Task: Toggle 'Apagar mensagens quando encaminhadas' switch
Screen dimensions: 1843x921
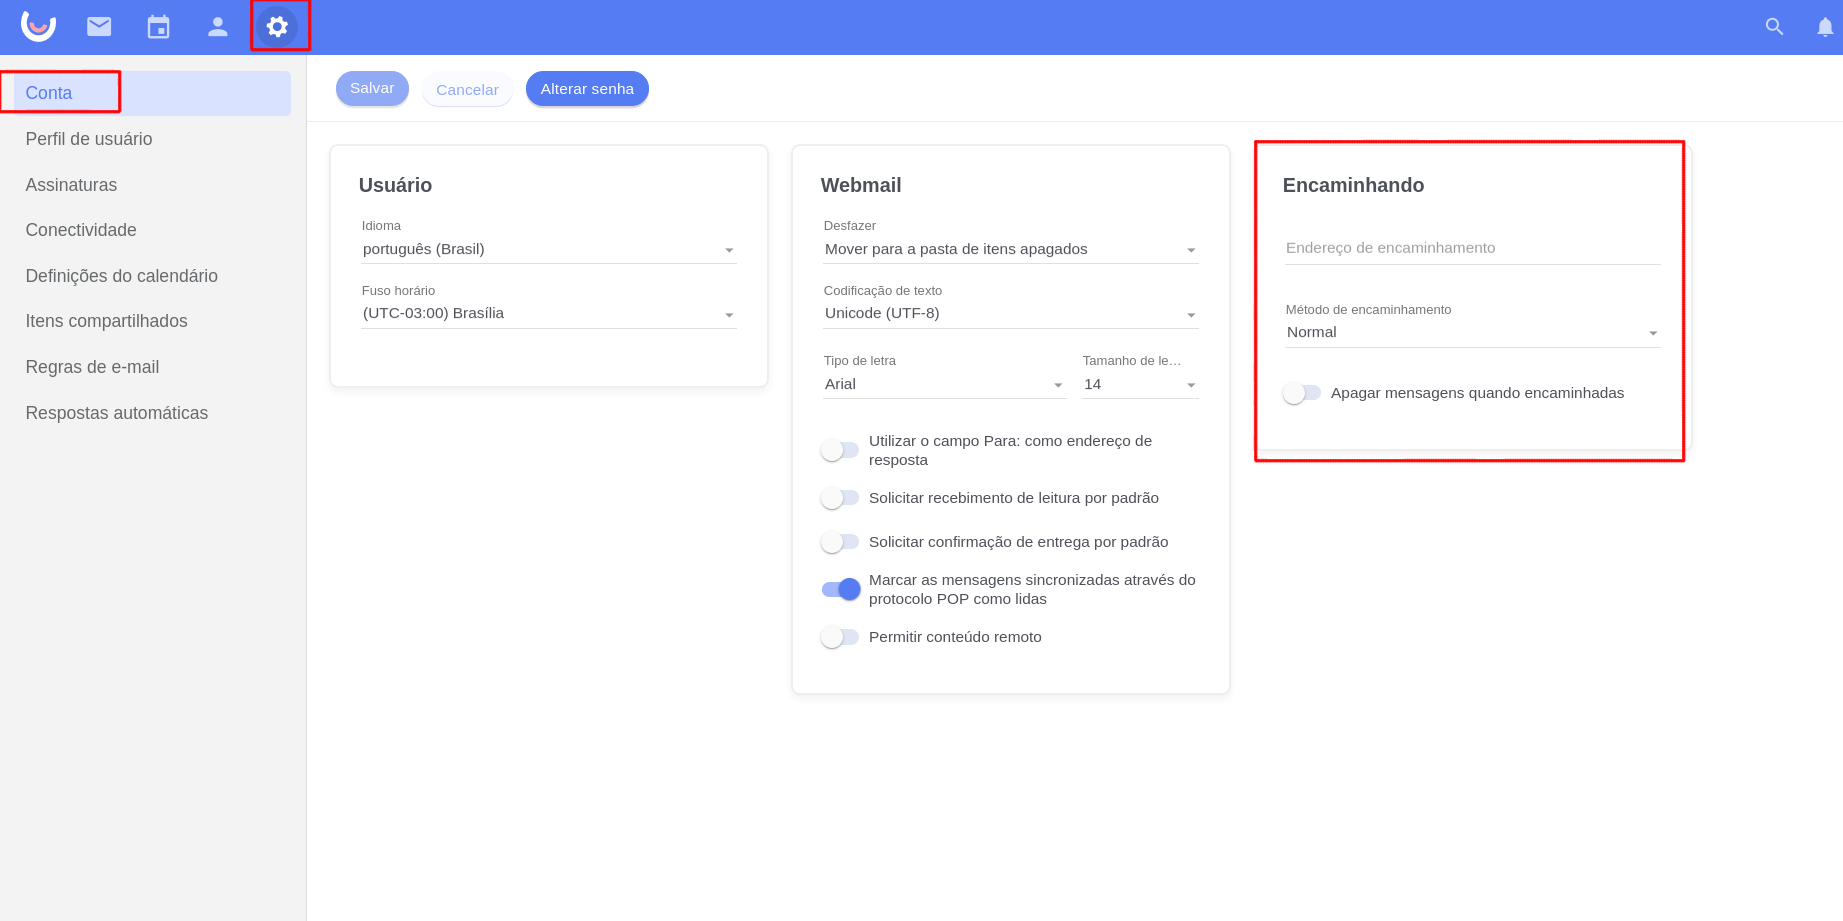Action: [1302, 393]
